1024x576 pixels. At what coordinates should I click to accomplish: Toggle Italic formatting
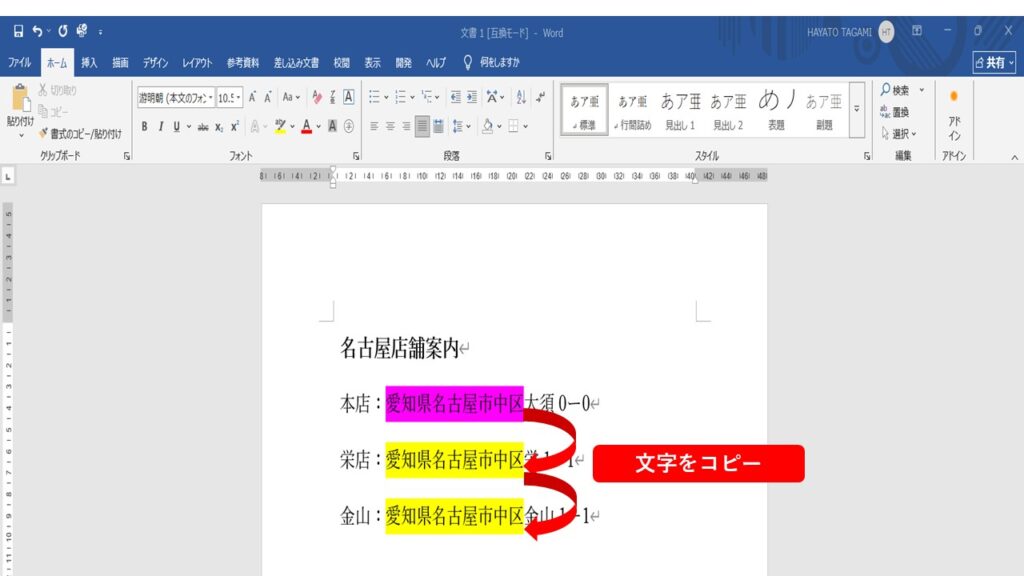pos(160,126)
